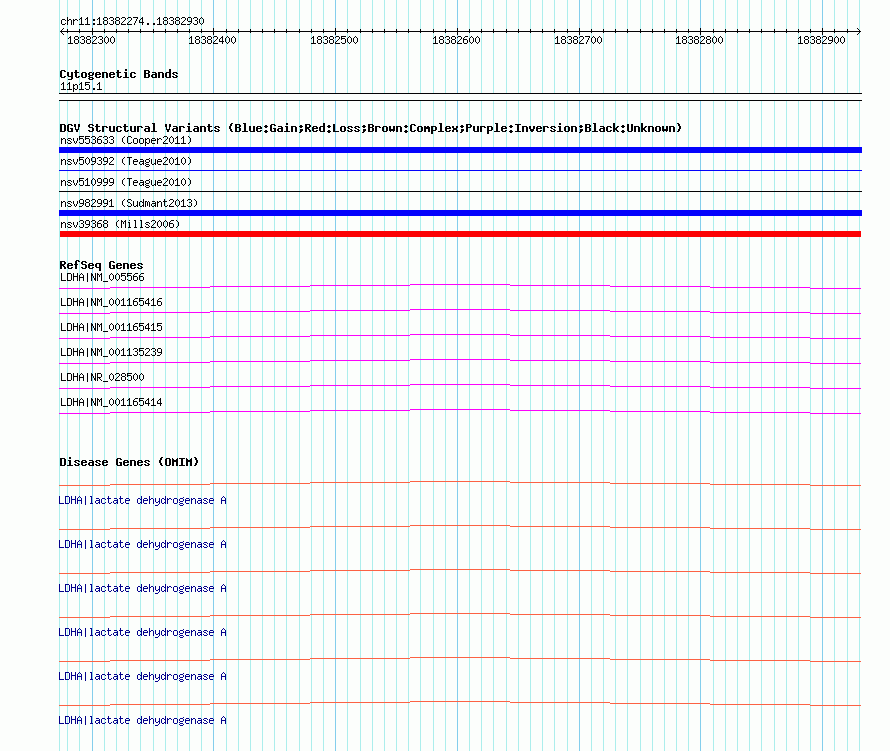Click the 18382400 ruler tick label
This screenshot has height=751, width=890.
click(x=212, y=40)
